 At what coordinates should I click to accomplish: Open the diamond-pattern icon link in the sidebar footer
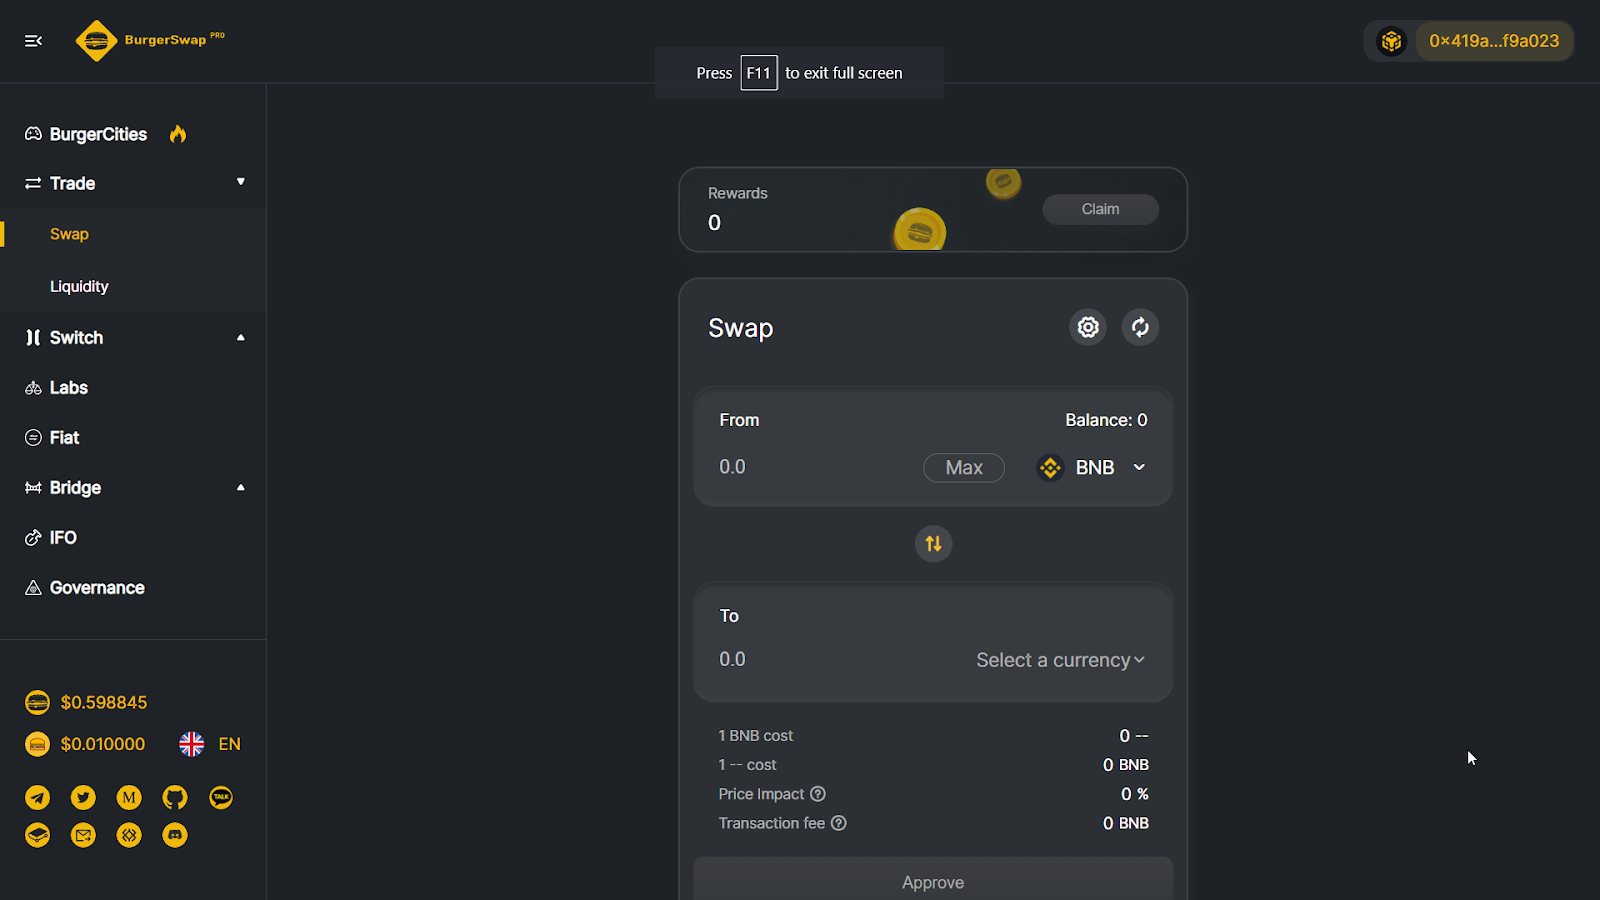tap(129, 835)
